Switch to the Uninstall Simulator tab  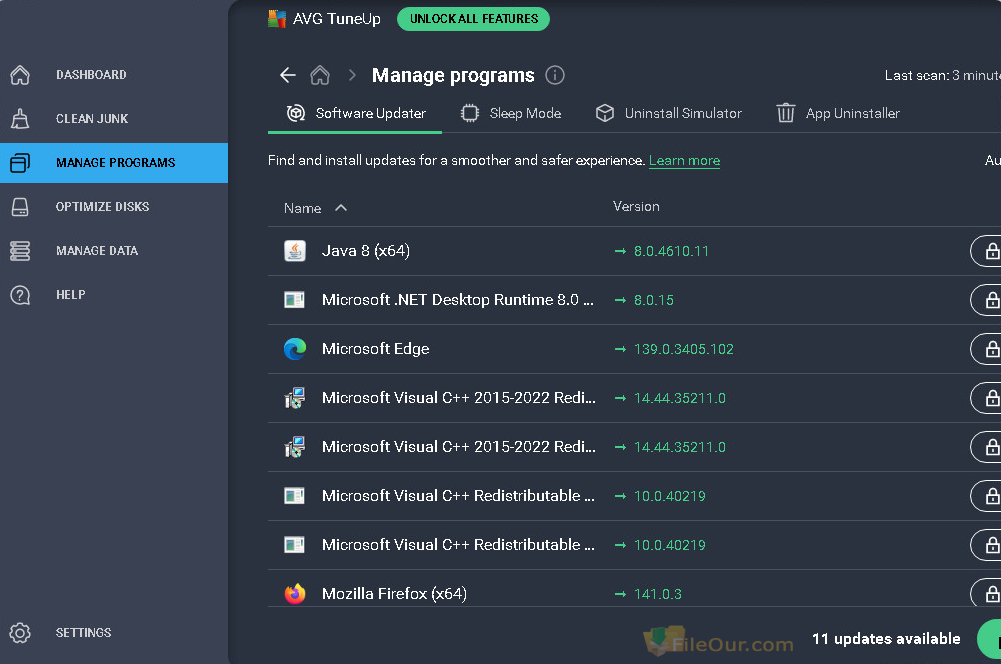coord(668,114)
